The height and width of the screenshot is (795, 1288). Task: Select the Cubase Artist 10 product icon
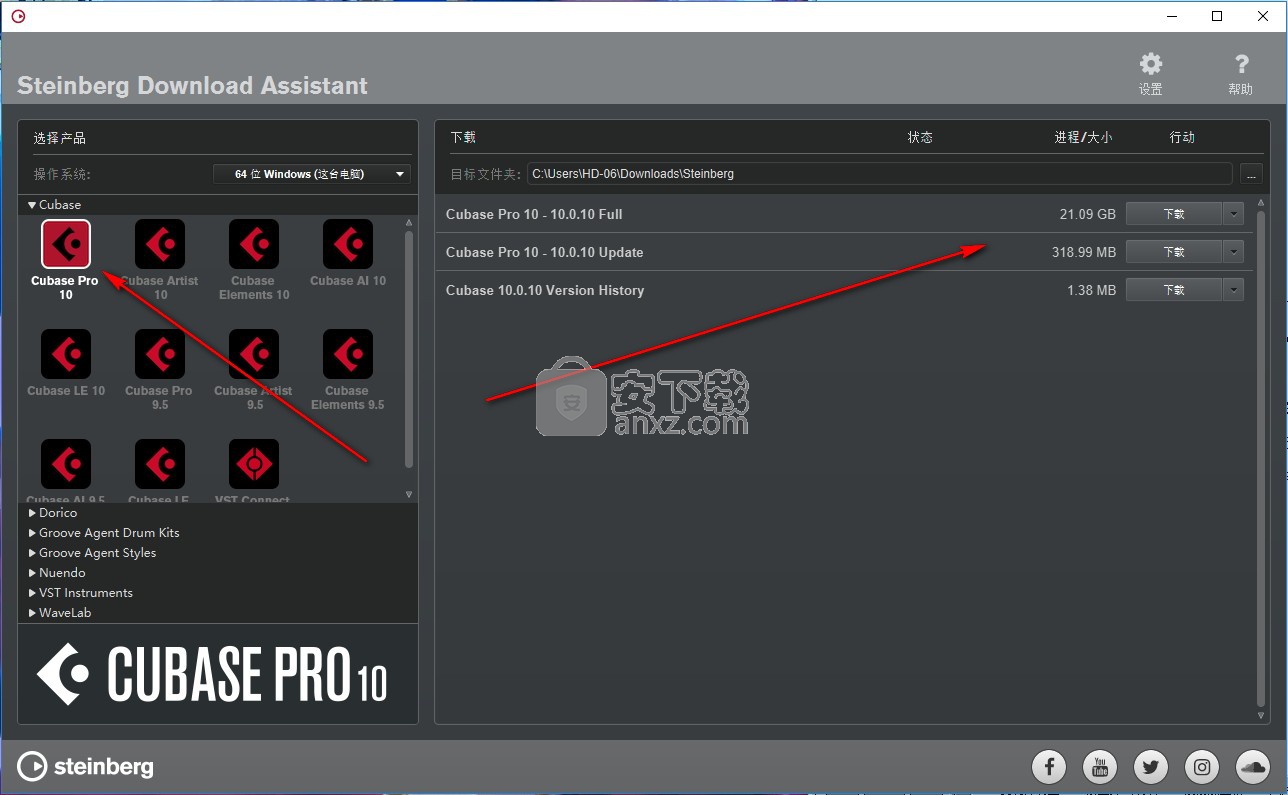160,245
